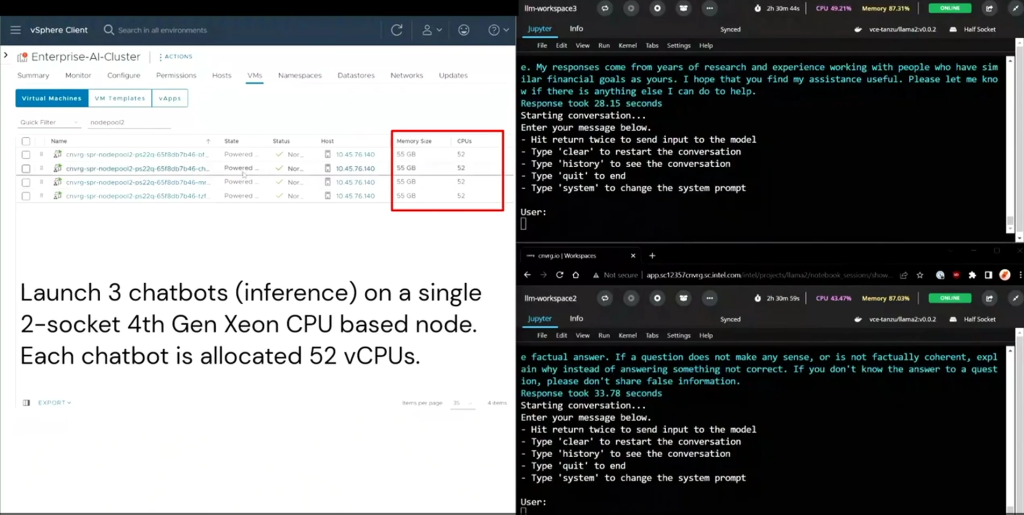
Task: Switch to the Monitor tab
Action: tap(78, 75)
